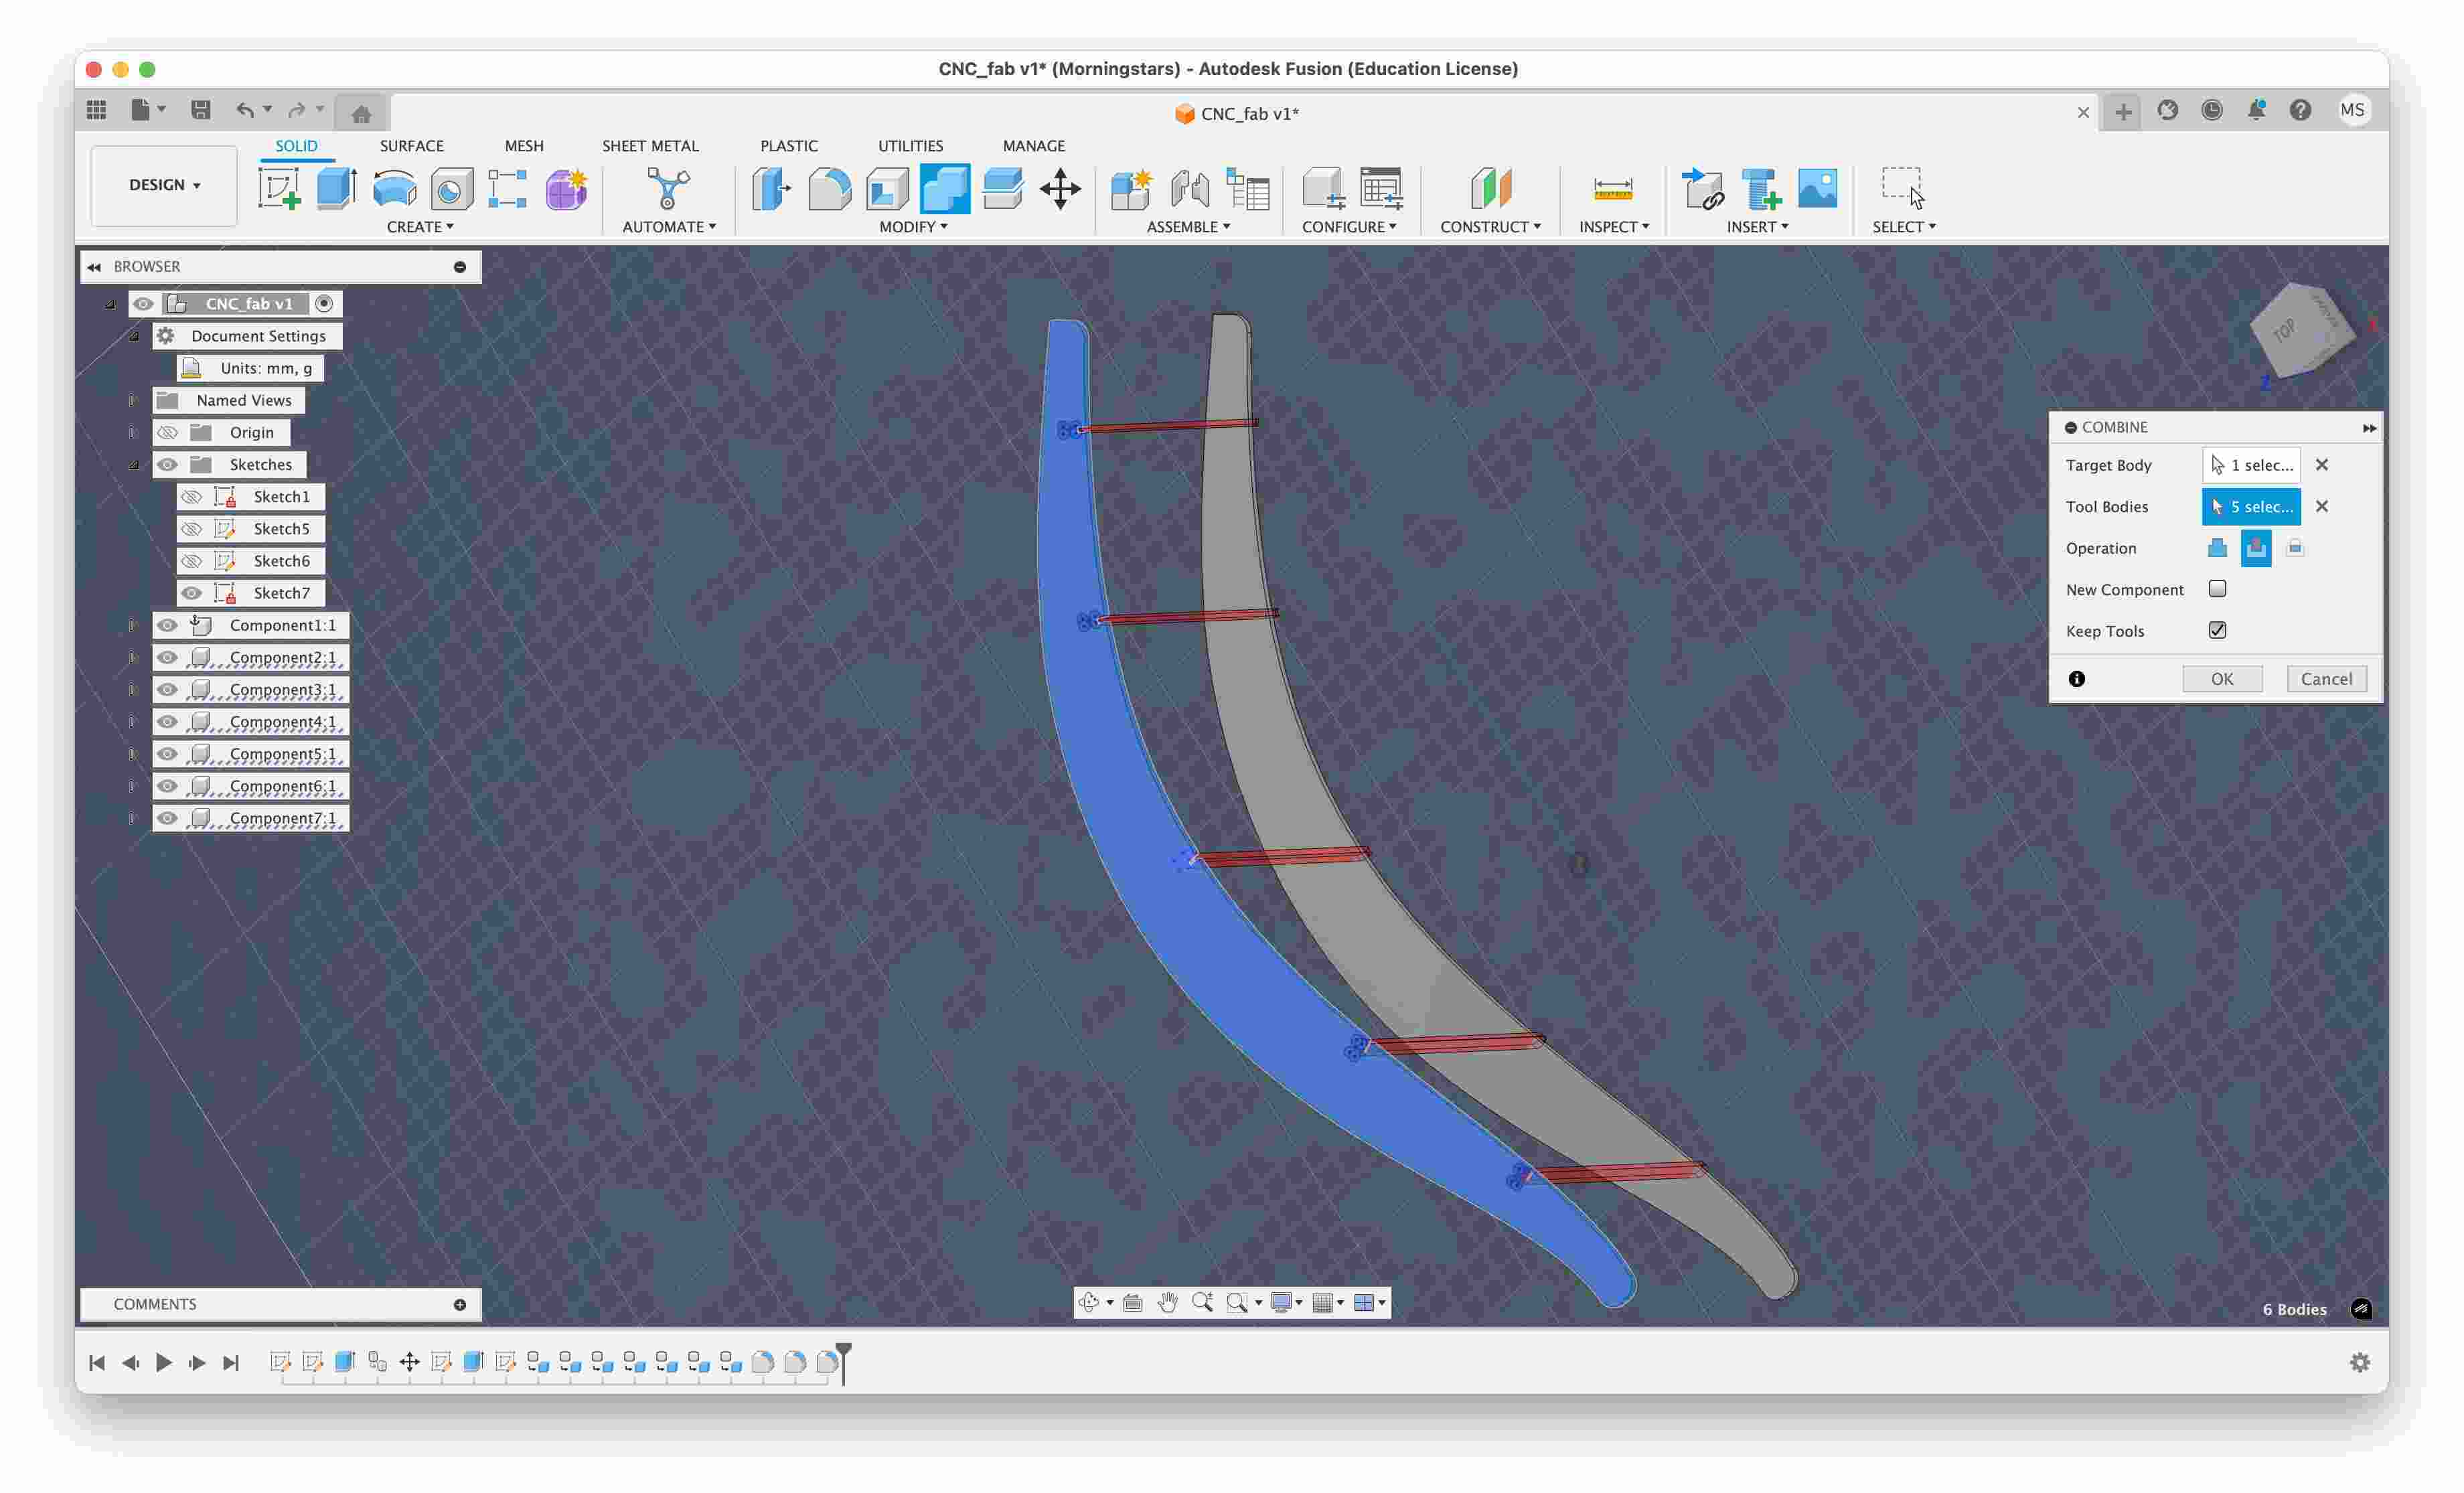Click the Tool Bodies selection field
The height and width of the screenshot is (1493, 2464).
click(x=2251, y=506)
